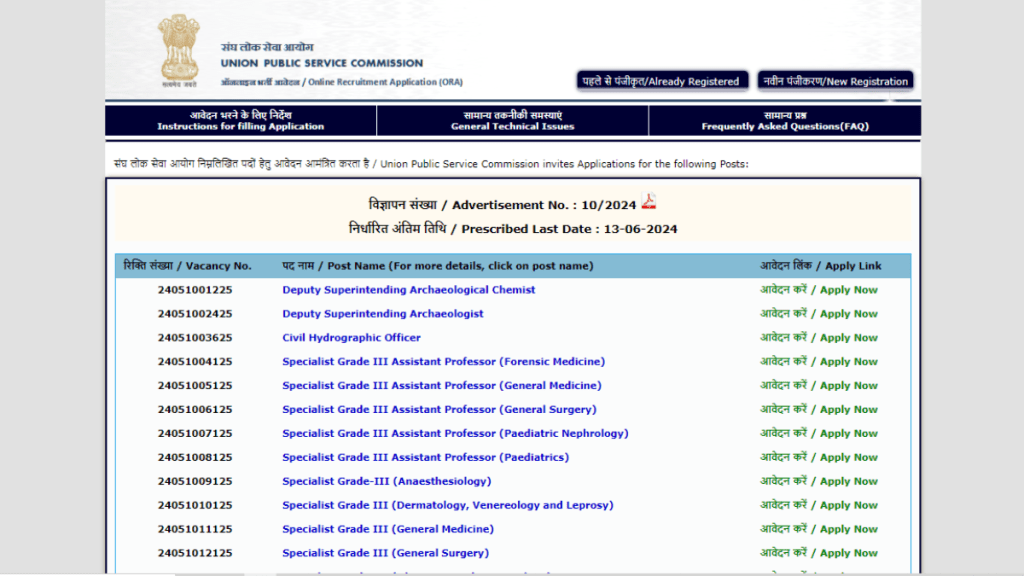Start a New Registration
1024x576 pixels.
point(836,80)
